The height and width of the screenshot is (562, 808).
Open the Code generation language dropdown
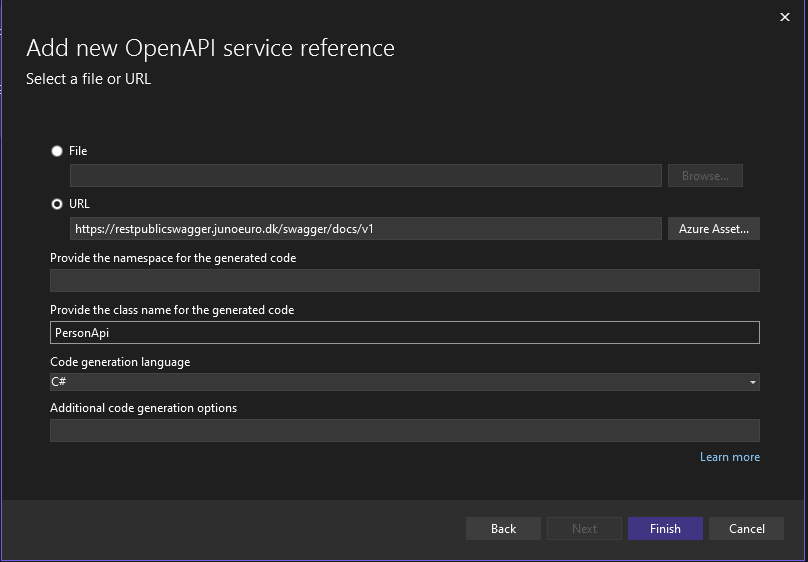405,382
